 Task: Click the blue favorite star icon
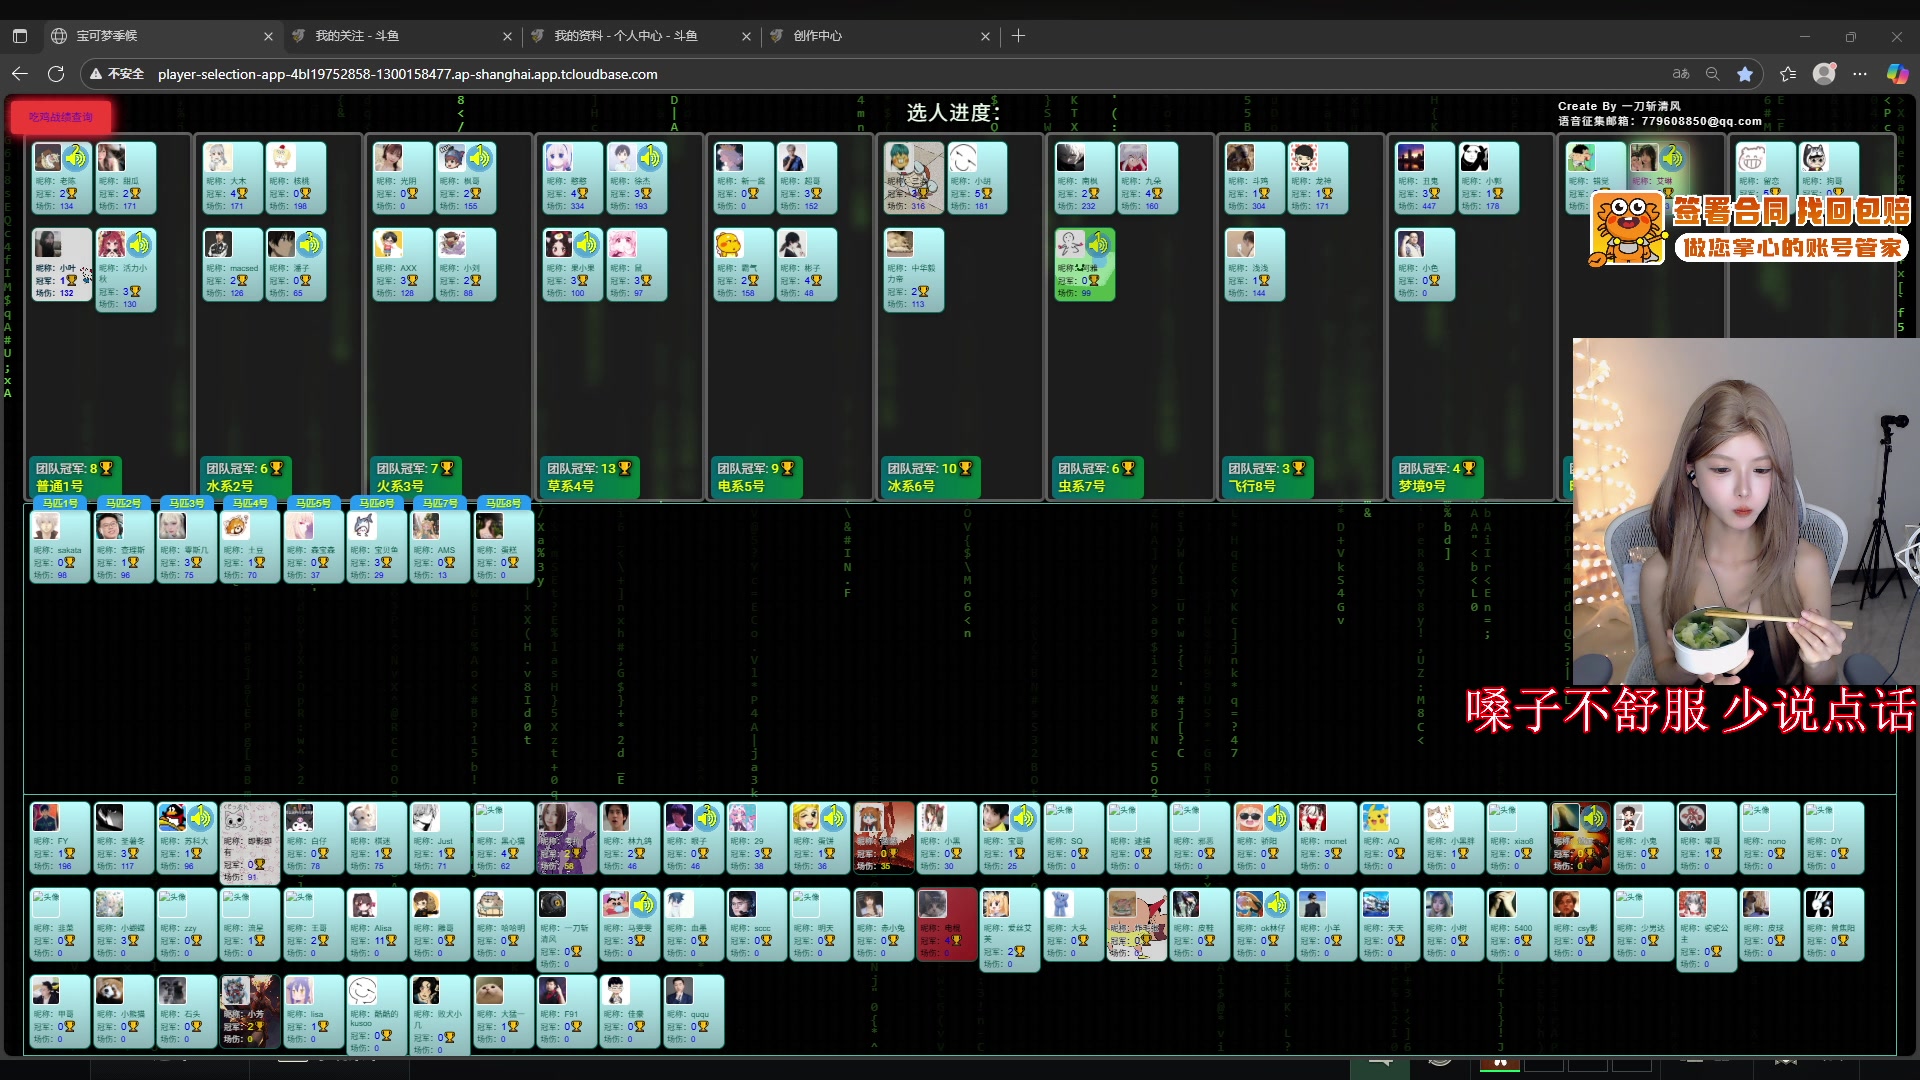(x=1745, y=74)
